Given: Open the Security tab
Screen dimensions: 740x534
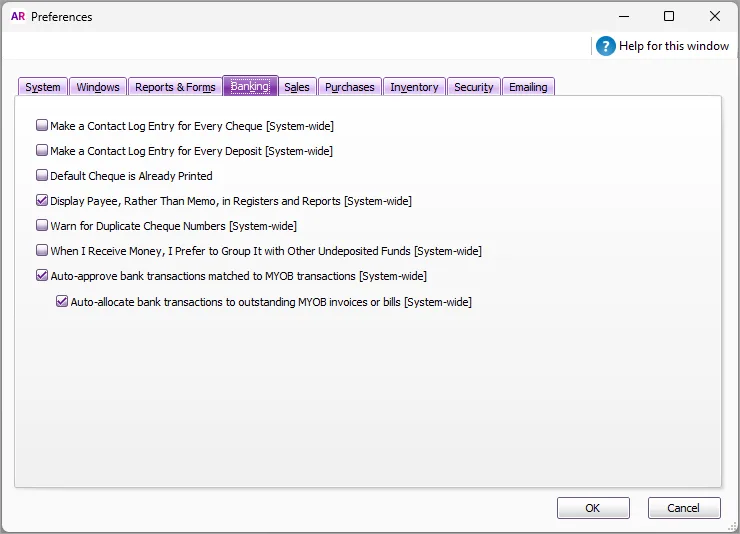Looking at the screenshot, I should [x=473, y=87].
